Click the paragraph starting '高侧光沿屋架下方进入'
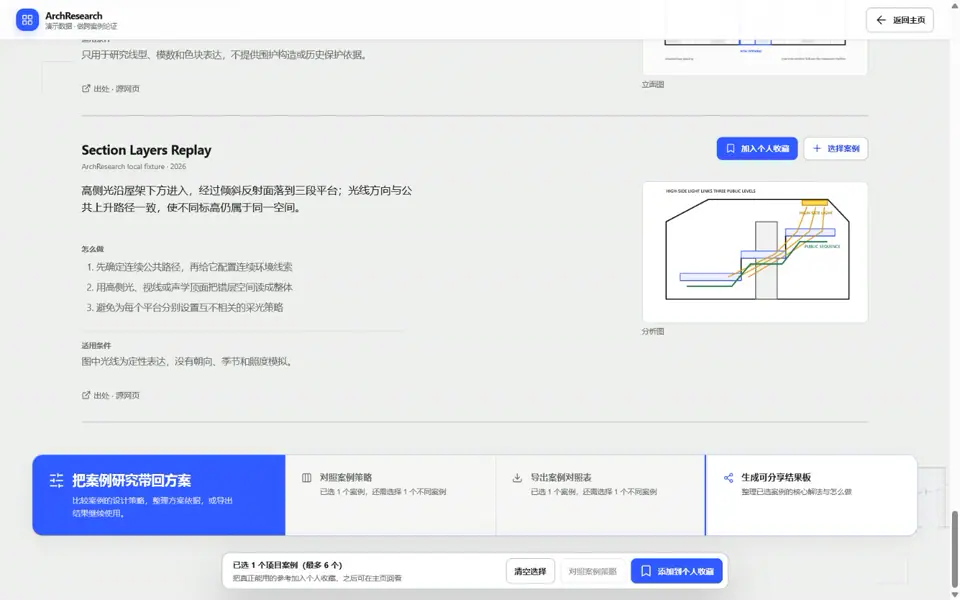 pyautogui.click(x=247, y=199)
